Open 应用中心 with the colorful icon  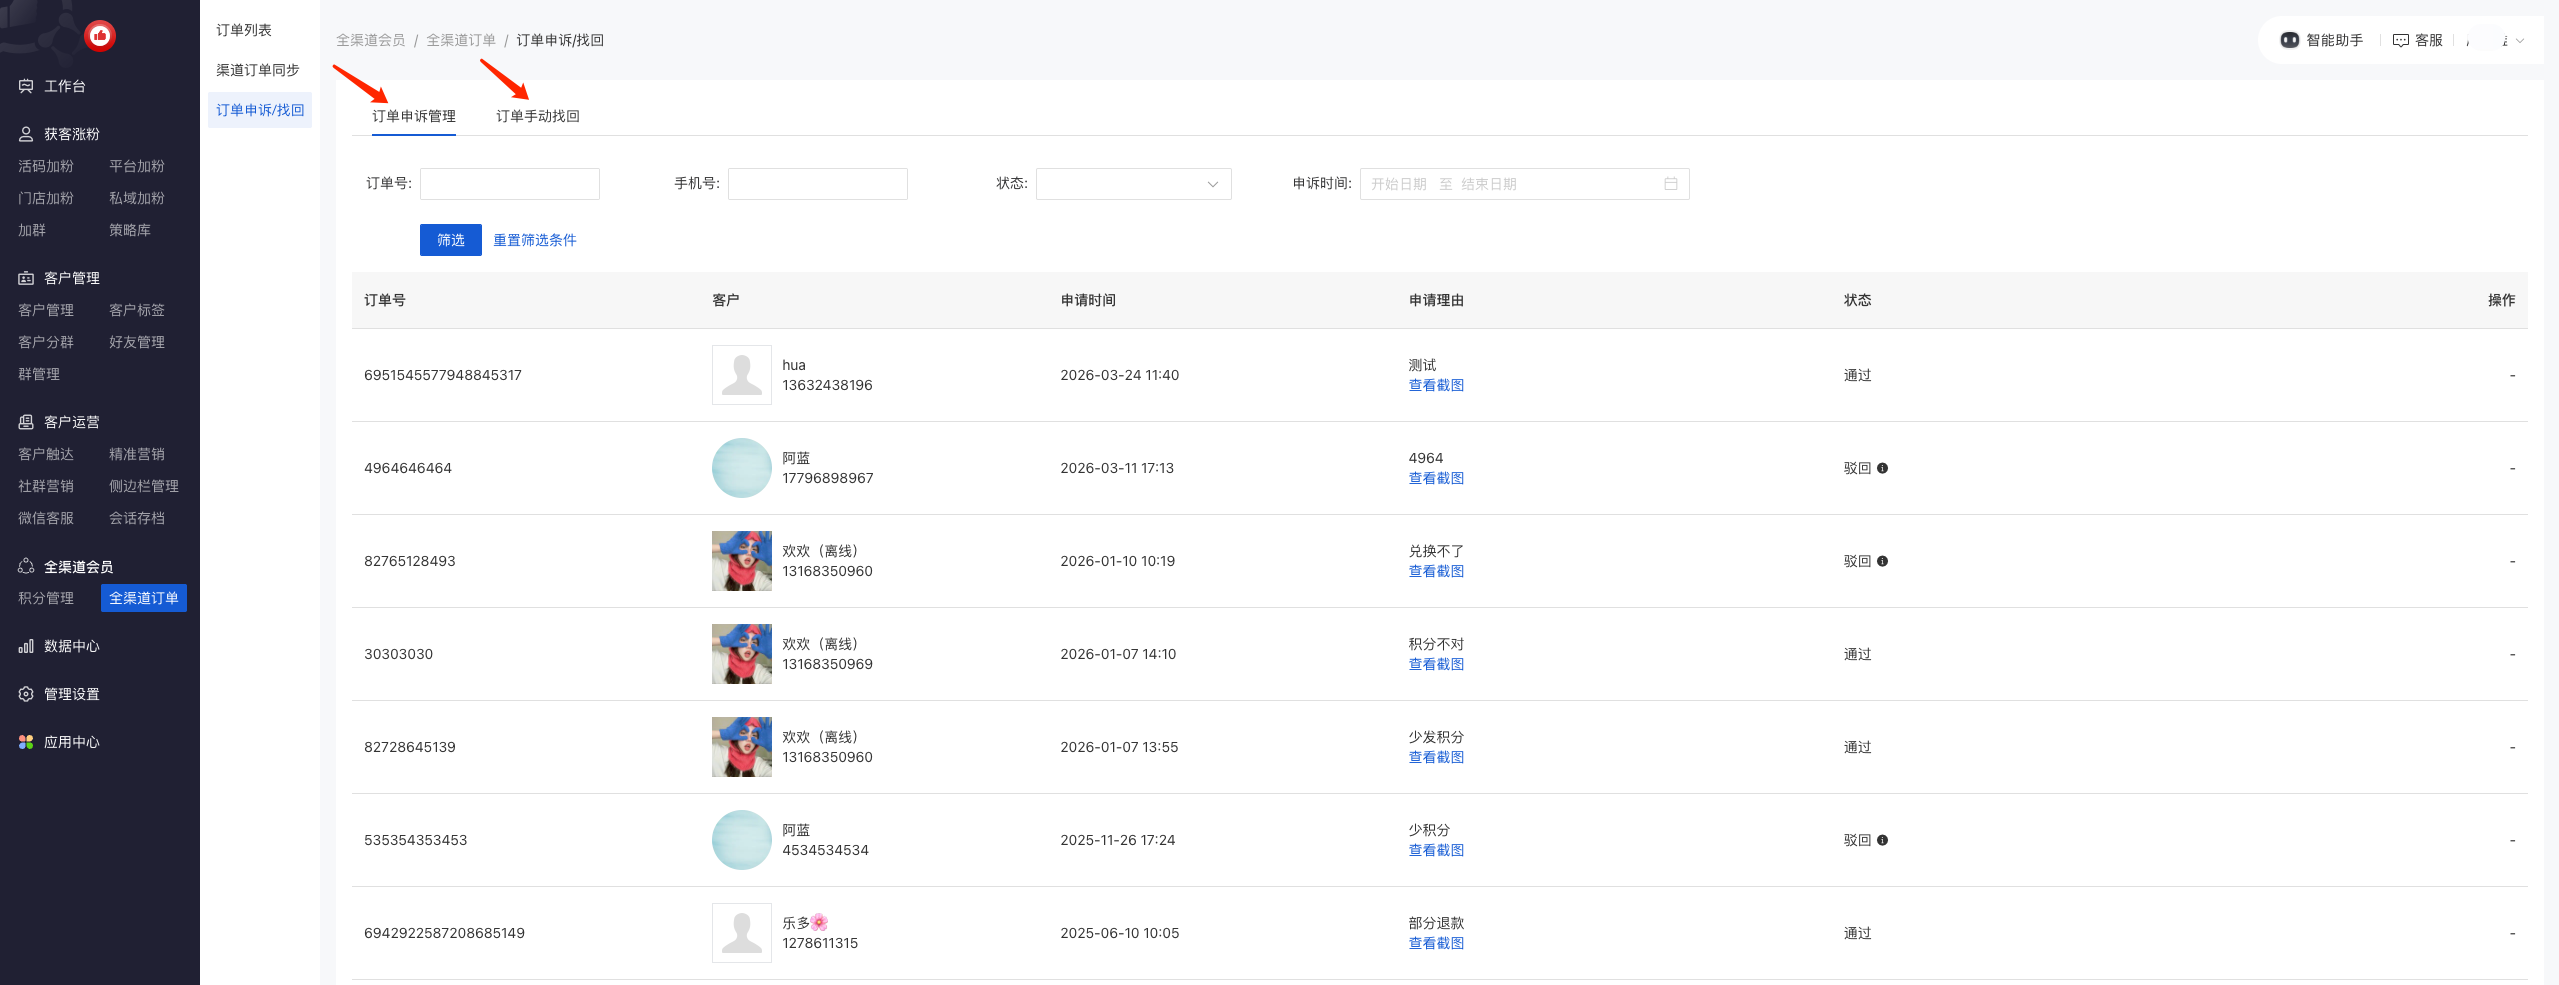coord(71,742)
